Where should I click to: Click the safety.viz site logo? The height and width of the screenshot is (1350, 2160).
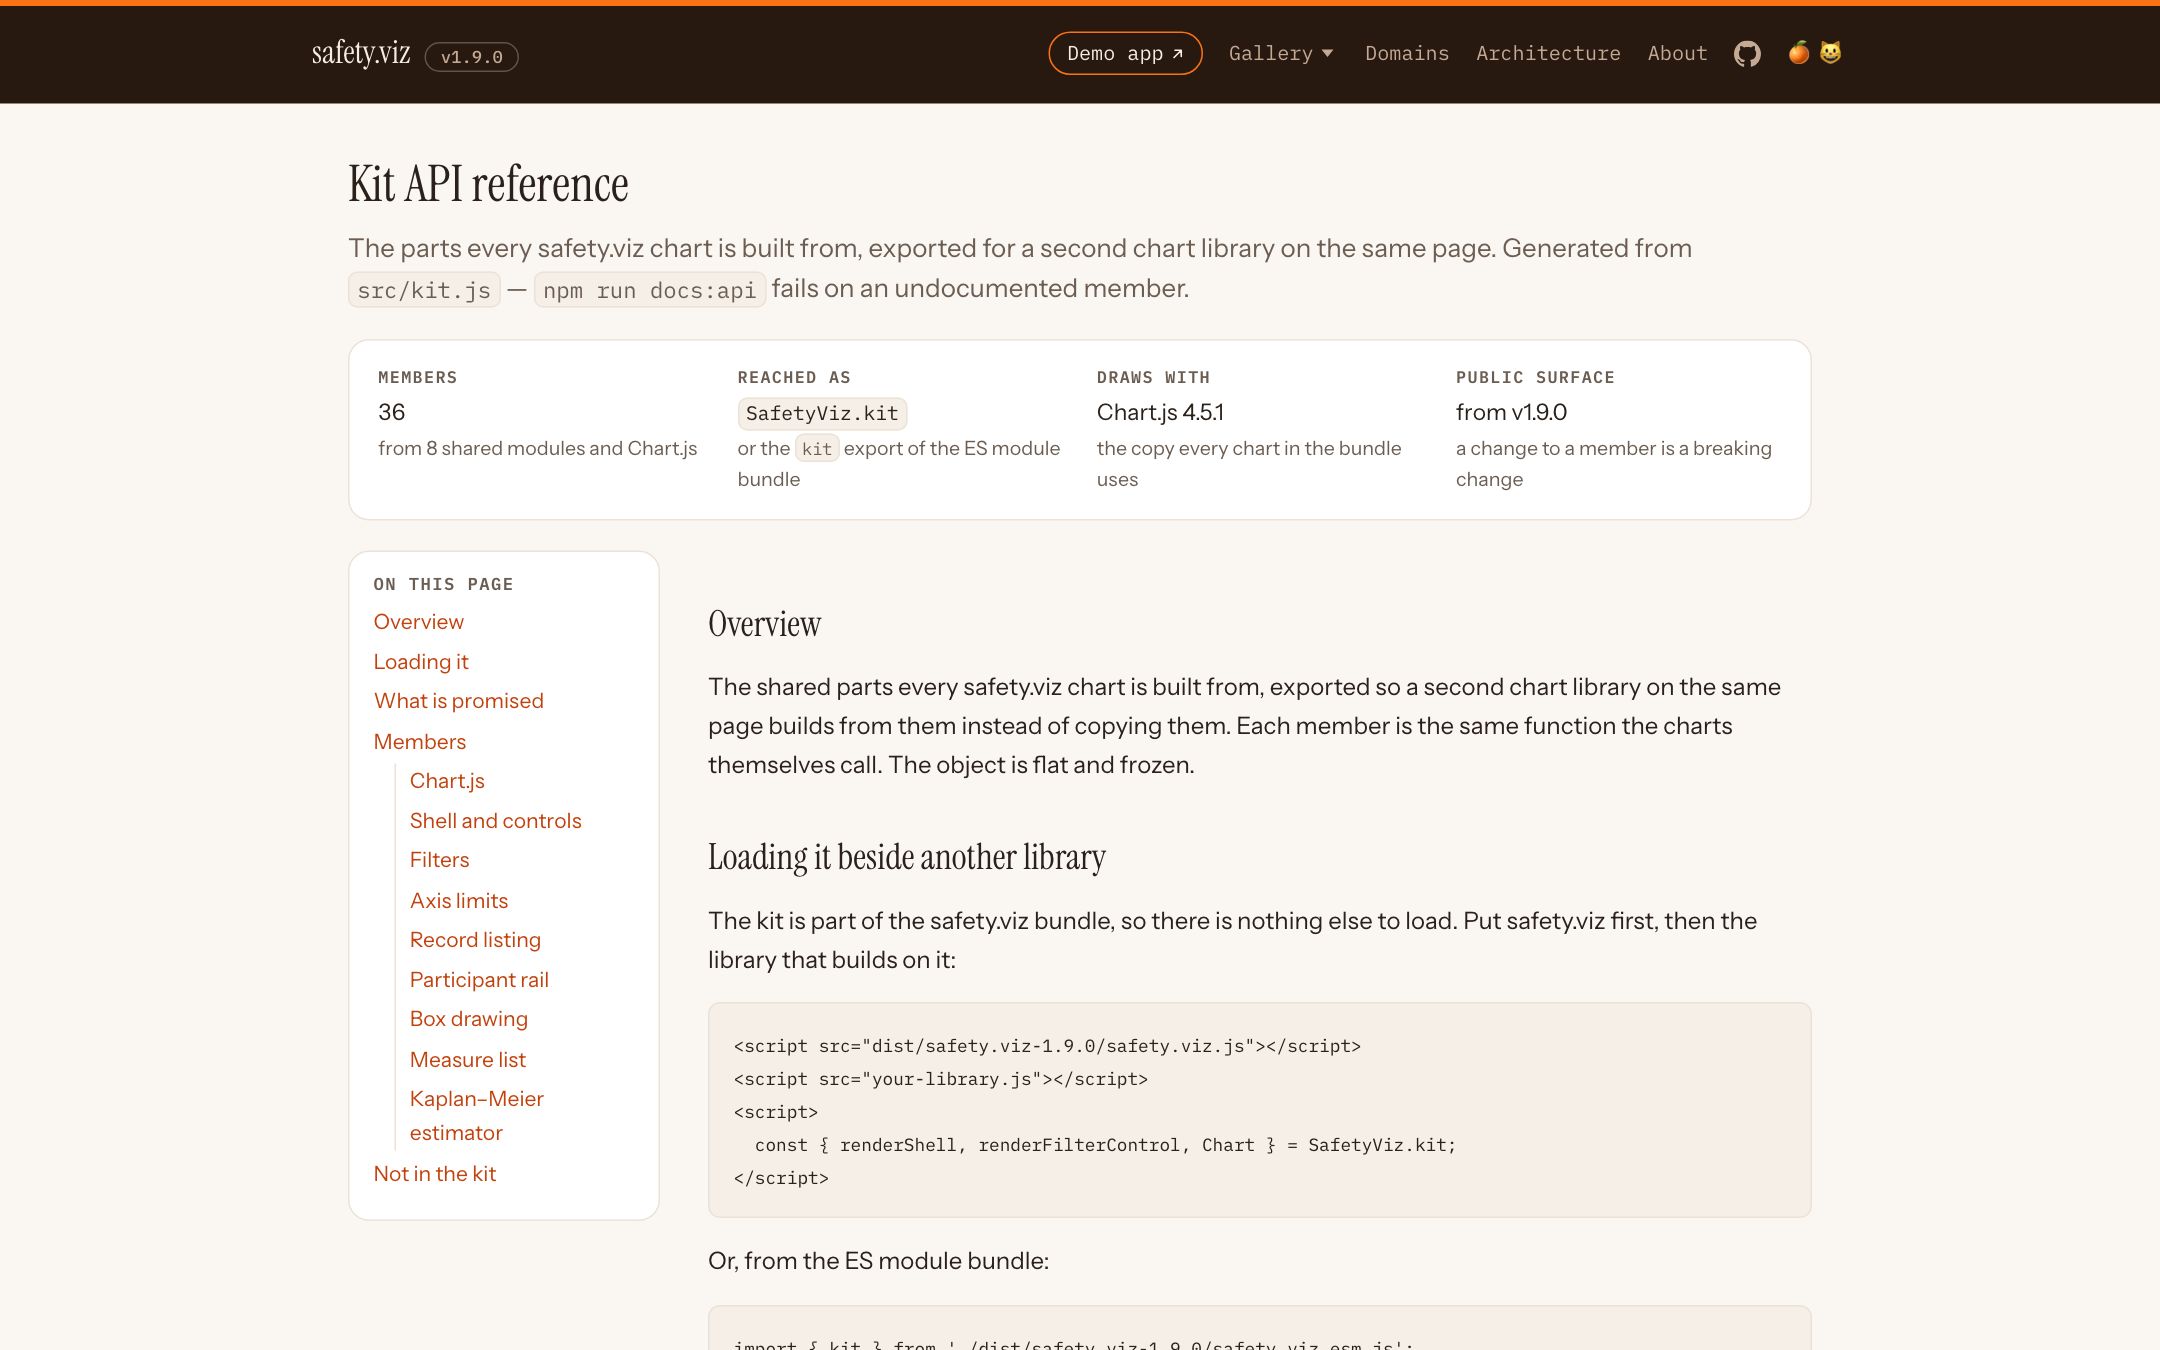click(361, 53)
